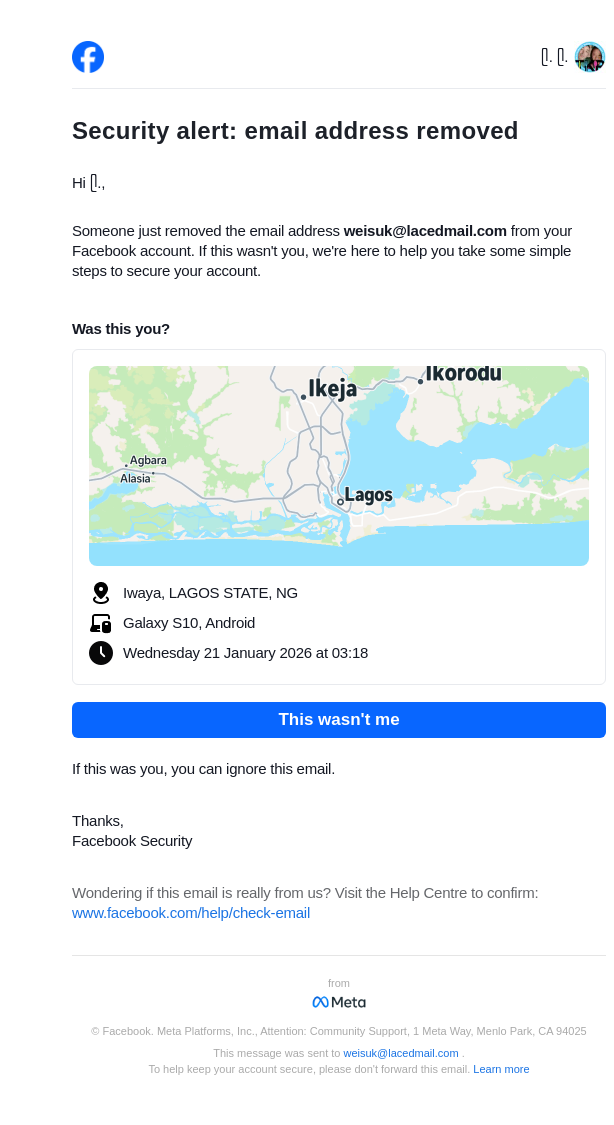The width and height of the screenshot is (614, 1125).
Task: Click the Ikorodu label on the map
Action: click(463, 375)
